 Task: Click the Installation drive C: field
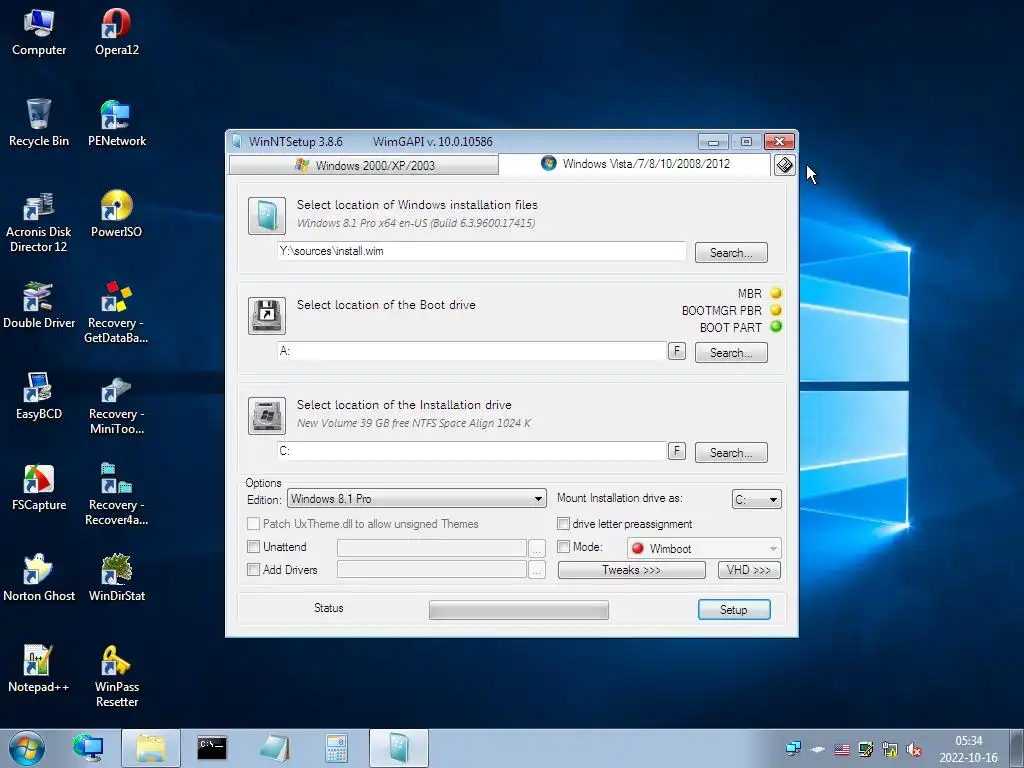click(472, 451)
